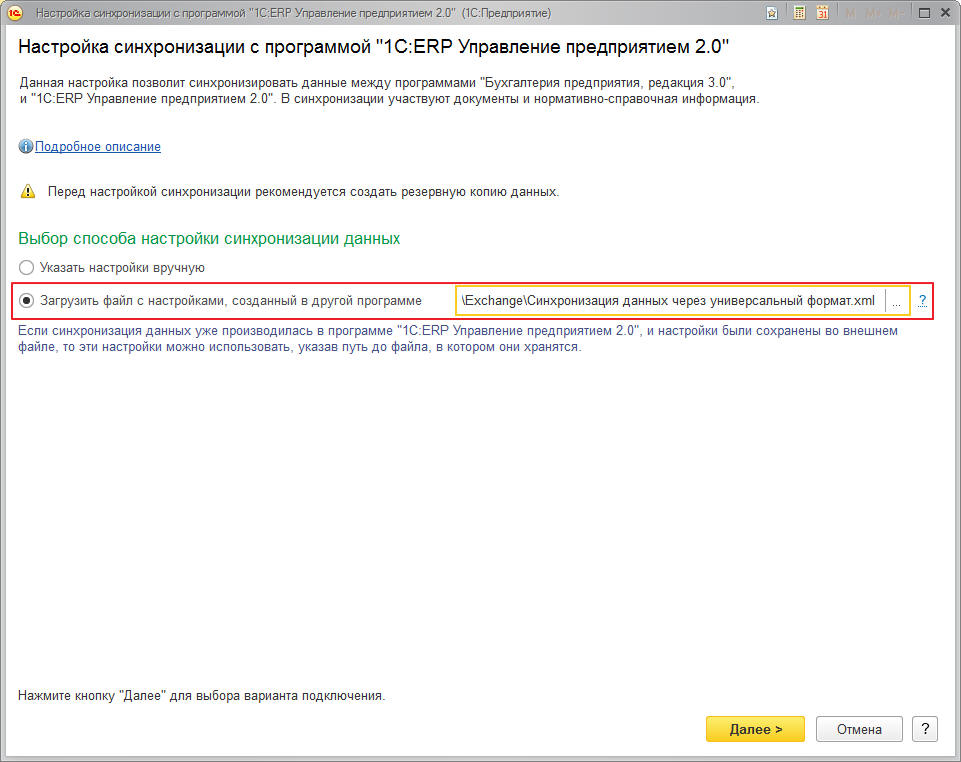Viewport: 961px width, 762px height.
Task: Open blue '?' hint next to file path
Action: tap(922, 300)
